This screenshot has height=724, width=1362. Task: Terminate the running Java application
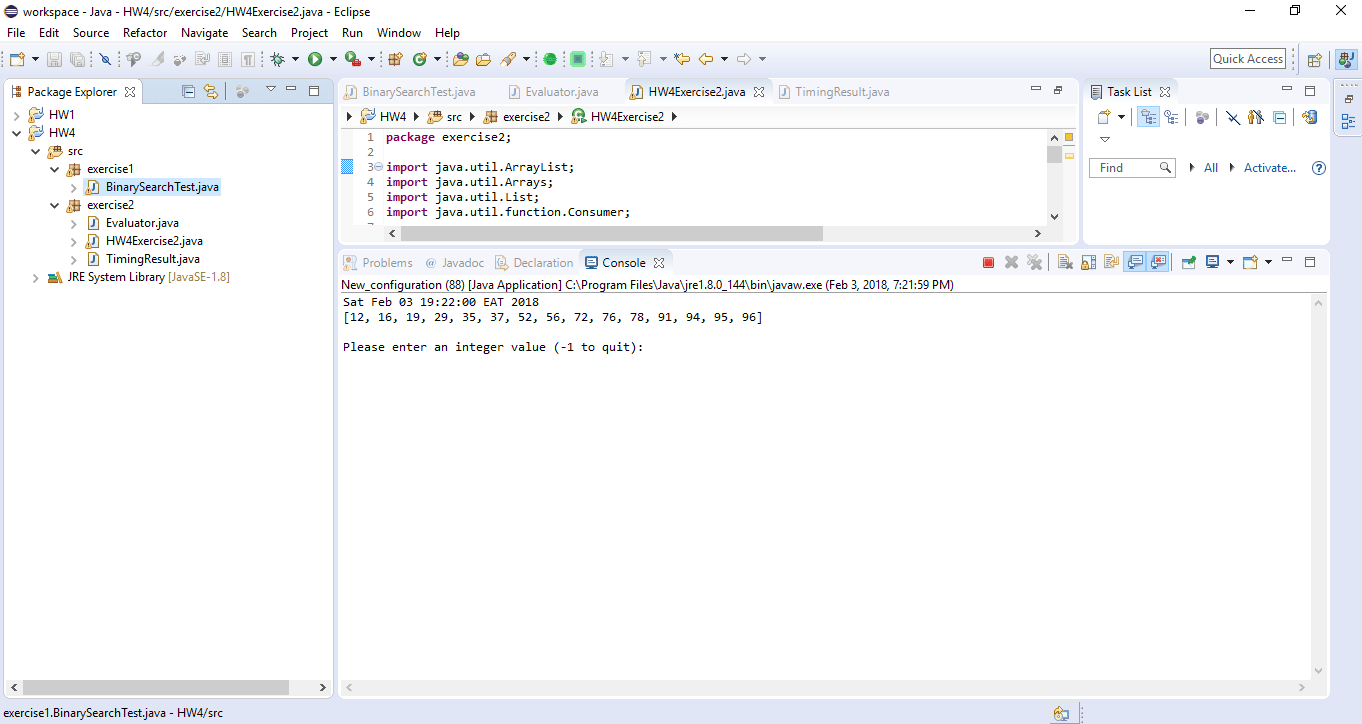click(x=989, y=261)
